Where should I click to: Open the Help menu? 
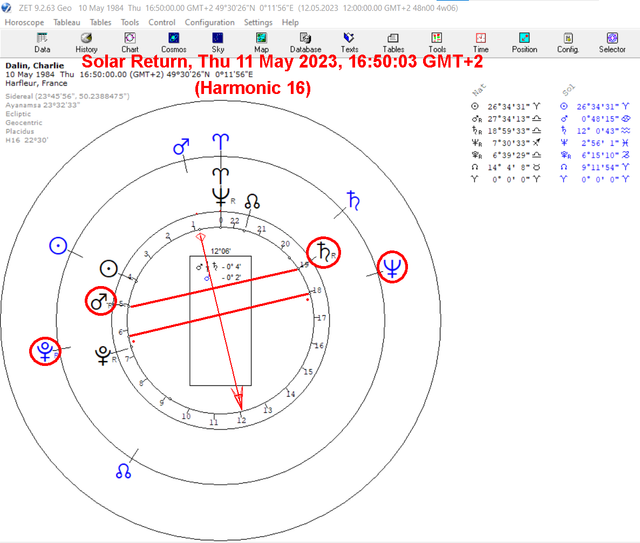tap(290, 22)
